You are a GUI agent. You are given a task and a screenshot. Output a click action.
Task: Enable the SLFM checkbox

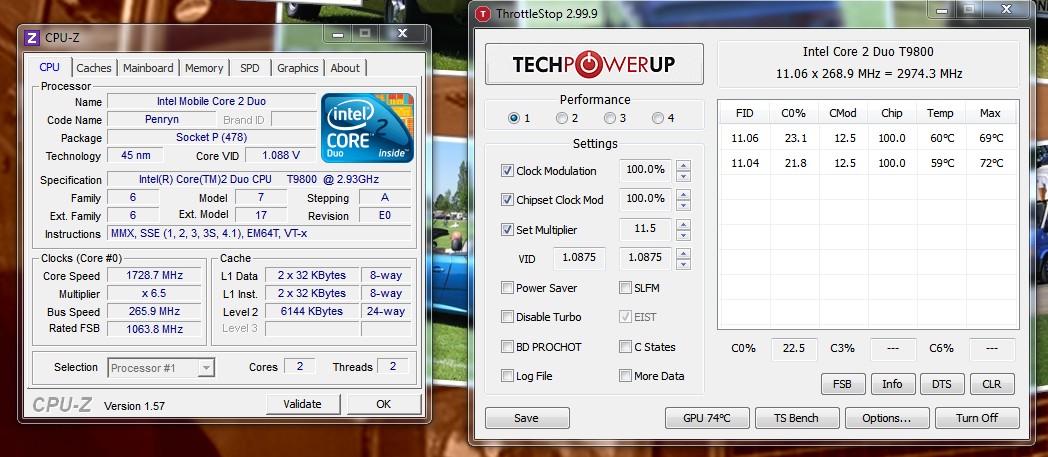click(x=625, y=288)
